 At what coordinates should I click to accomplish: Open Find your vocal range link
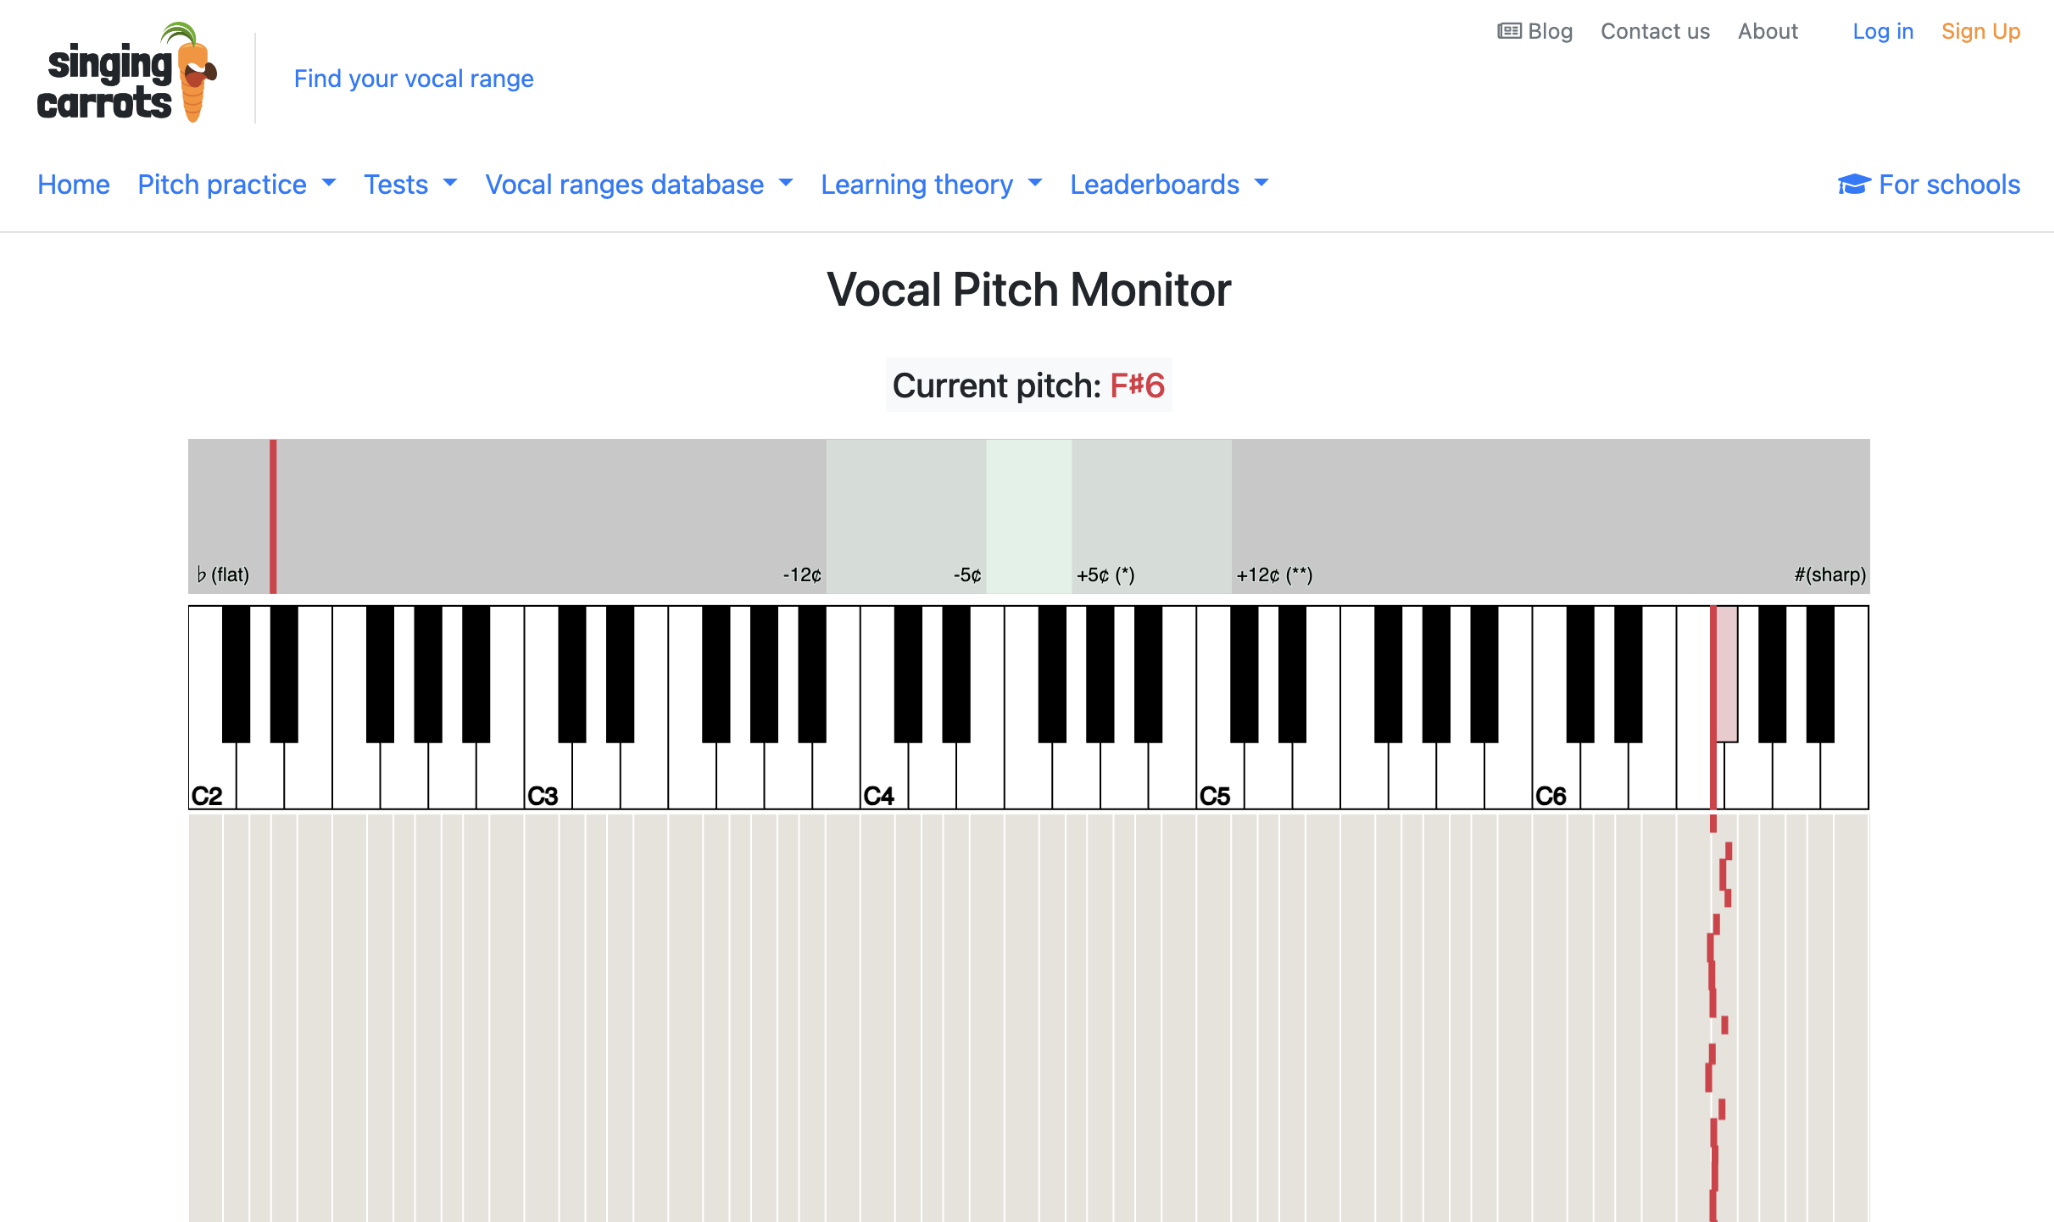[x=413, y=78]
